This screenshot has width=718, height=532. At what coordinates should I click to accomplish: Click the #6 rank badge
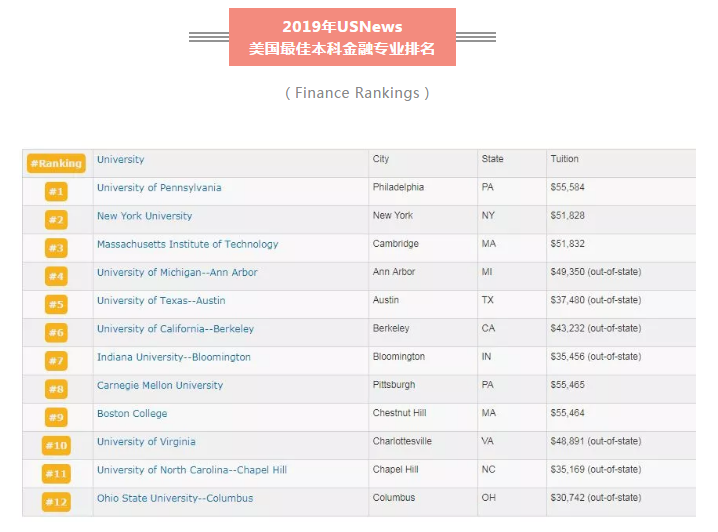point(56,333)
